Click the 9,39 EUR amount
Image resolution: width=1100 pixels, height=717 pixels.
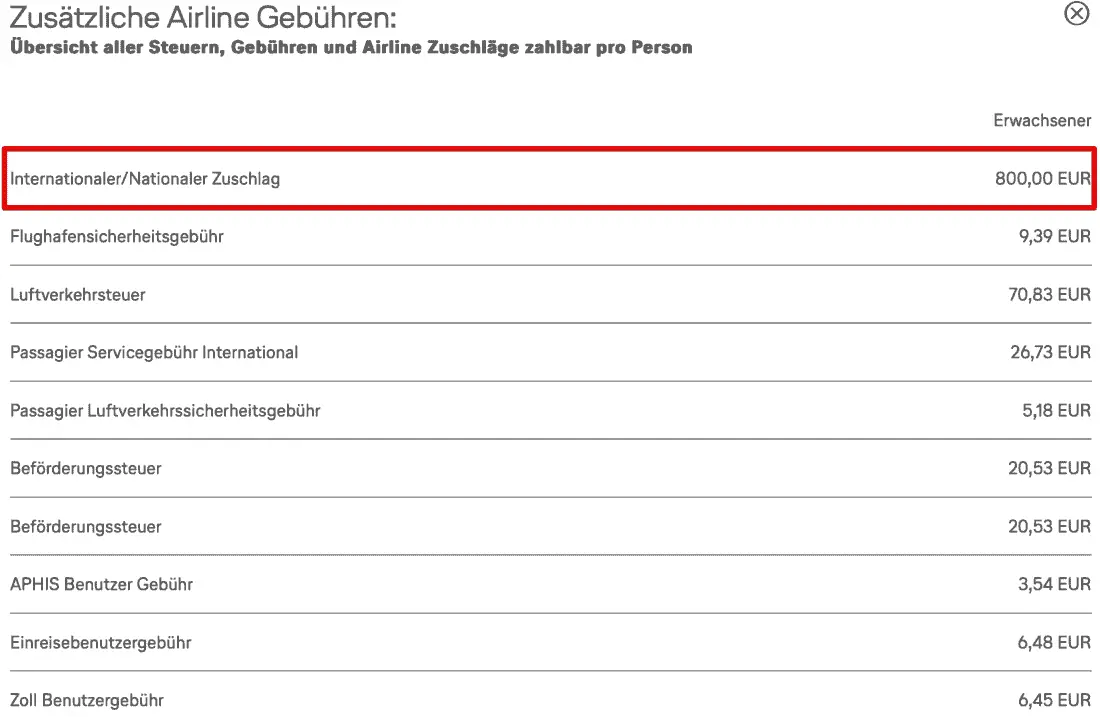(x=1055, y=237)
